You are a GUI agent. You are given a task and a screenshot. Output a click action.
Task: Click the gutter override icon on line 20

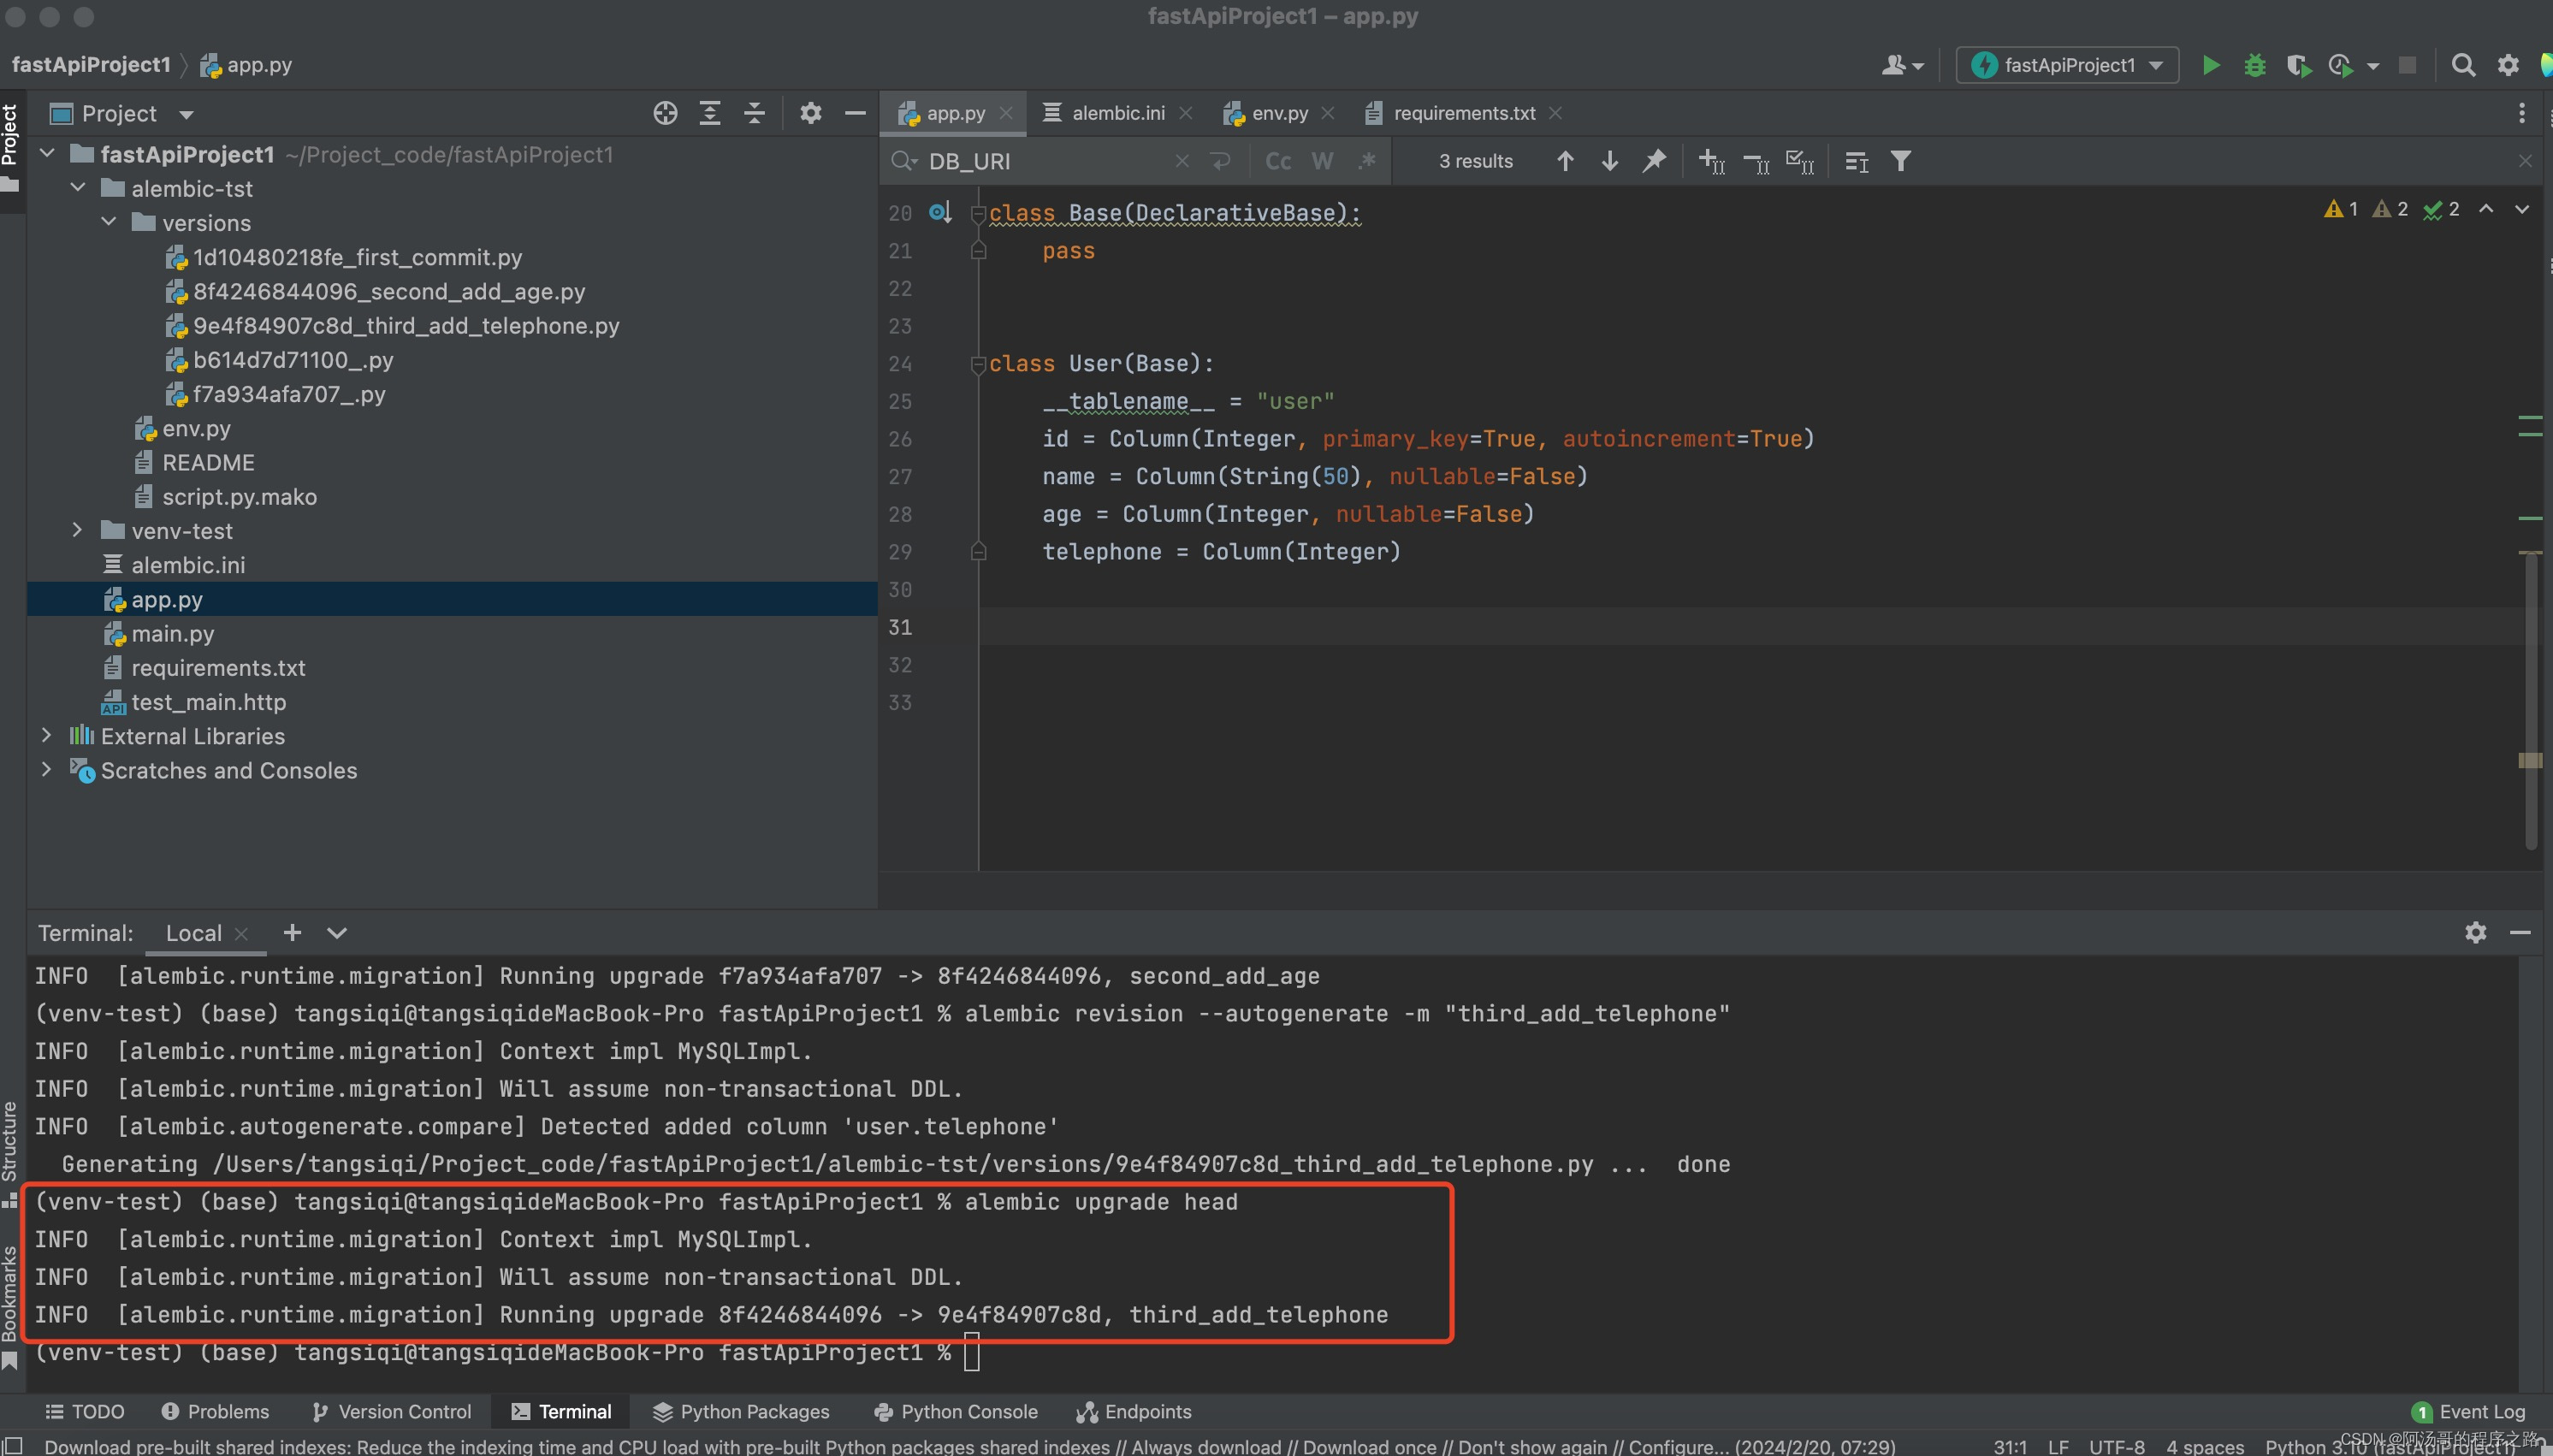click(x=939, y=212)
